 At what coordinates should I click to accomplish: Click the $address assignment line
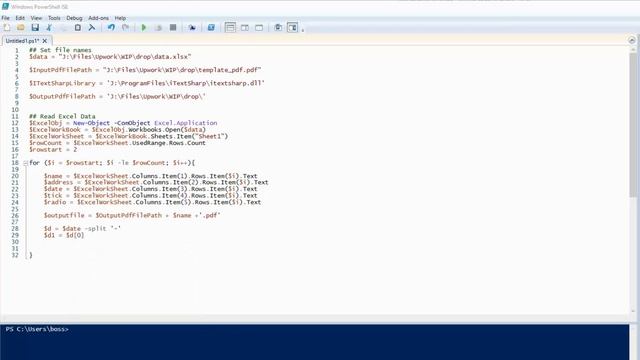156,182
